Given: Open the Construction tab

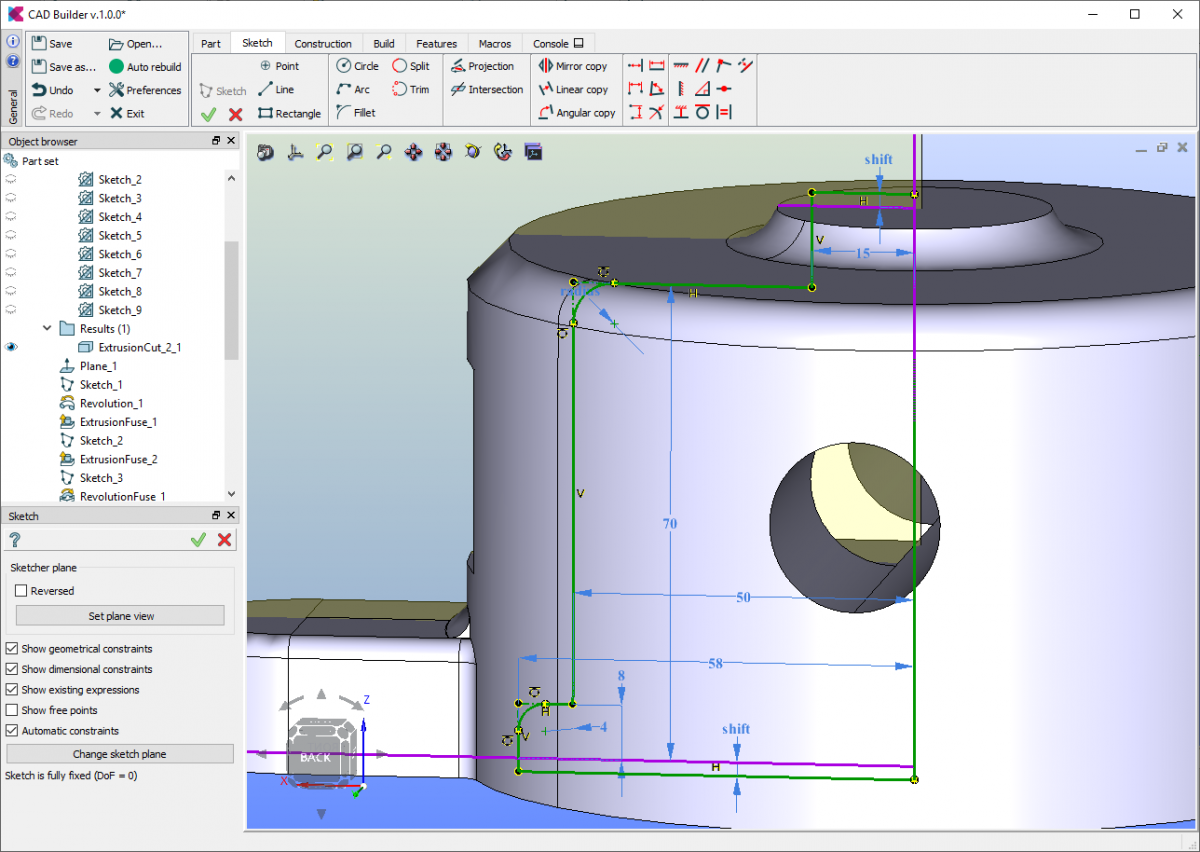Looking at the screenshot, I should click(323, 44).
